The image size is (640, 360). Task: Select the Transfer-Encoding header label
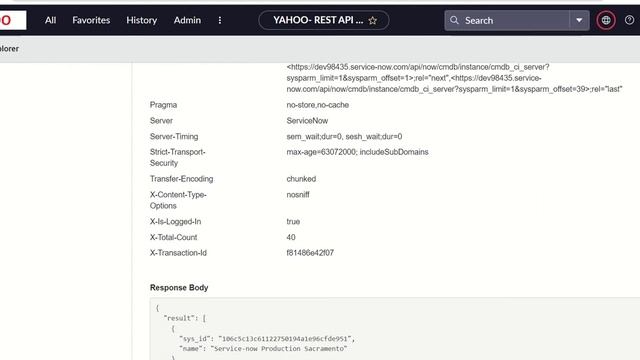pyautogui.click(x=181, y=179)
